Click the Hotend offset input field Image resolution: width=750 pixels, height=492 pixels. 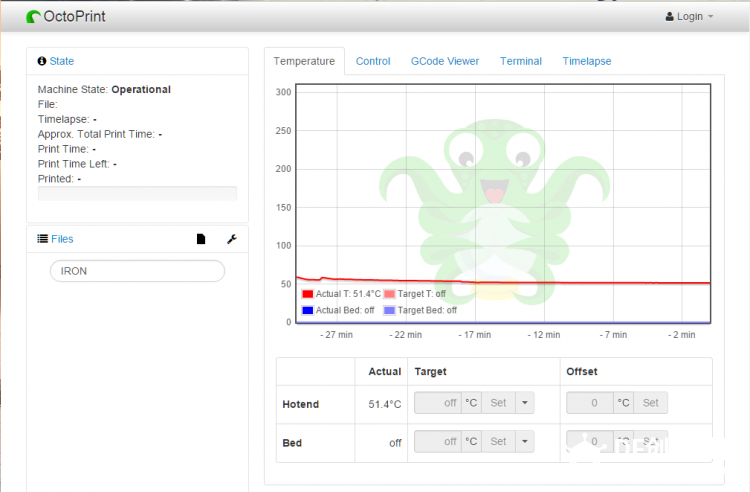tap(590, 403)
